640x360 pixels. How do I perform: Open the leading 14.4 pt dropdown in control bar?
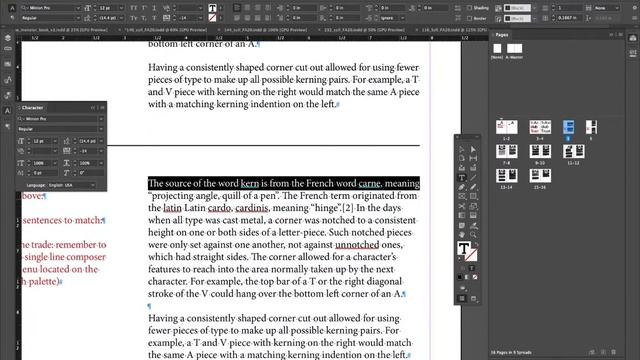tap(121, 18)
